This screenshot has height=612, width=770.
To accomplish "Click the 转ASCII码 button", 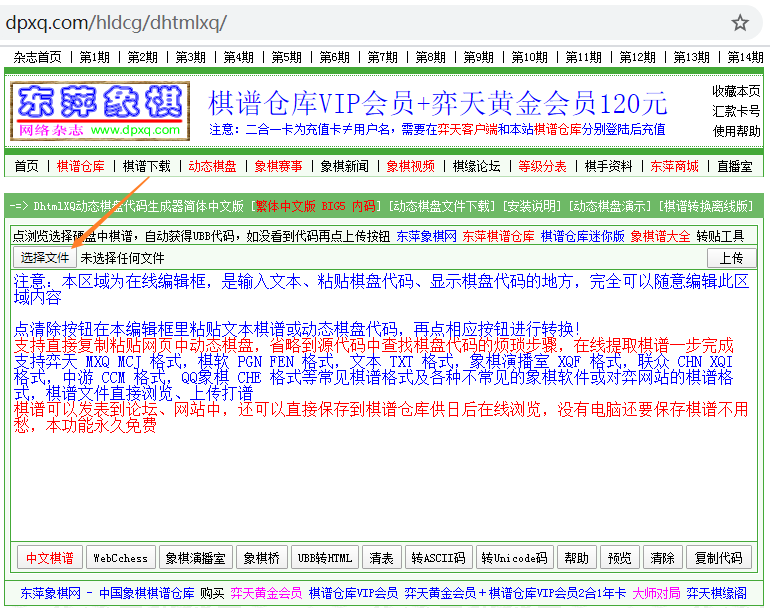I will coord(439,558).
